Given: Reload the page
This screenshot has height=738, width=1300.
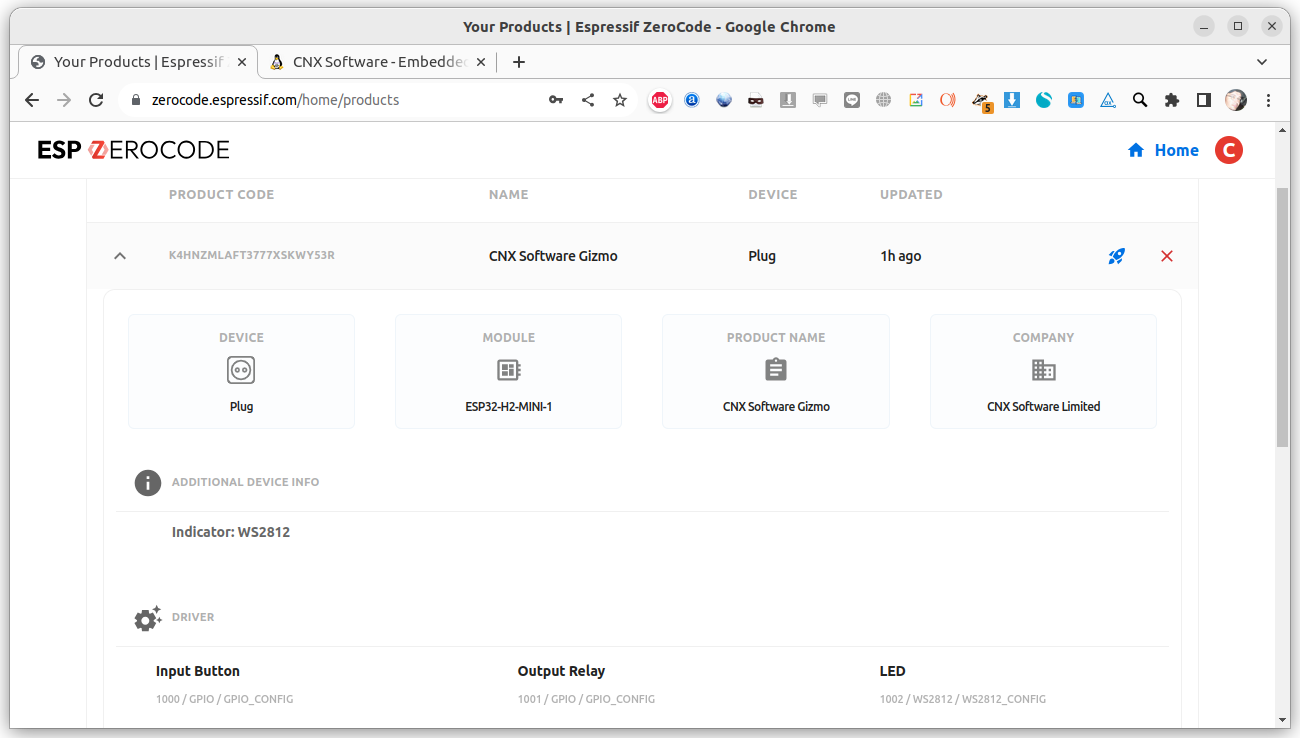Looking at the screenshot, I should point(96,100).
